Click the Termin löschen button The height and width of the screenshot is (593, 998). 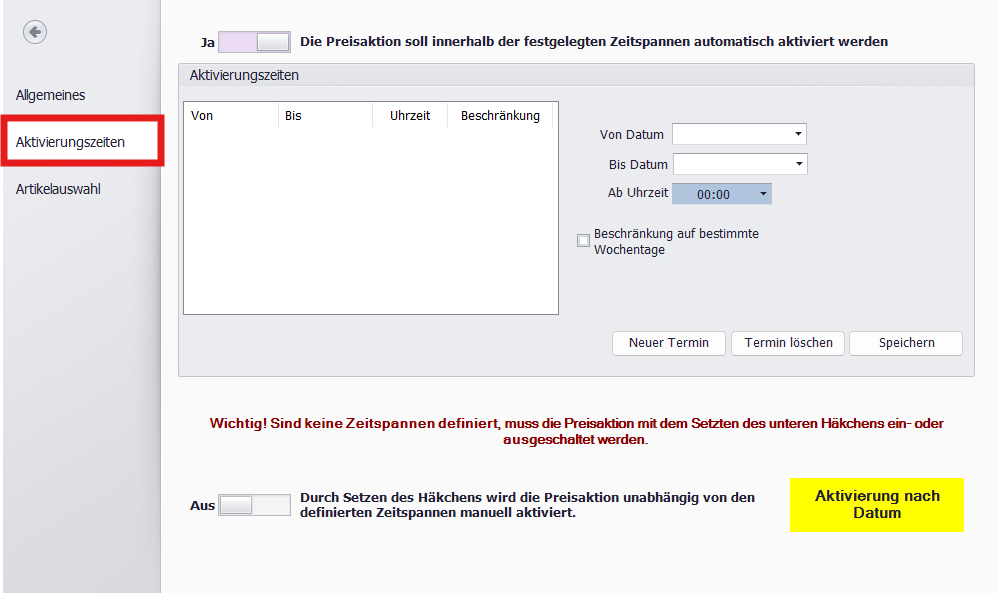[788, 343]
